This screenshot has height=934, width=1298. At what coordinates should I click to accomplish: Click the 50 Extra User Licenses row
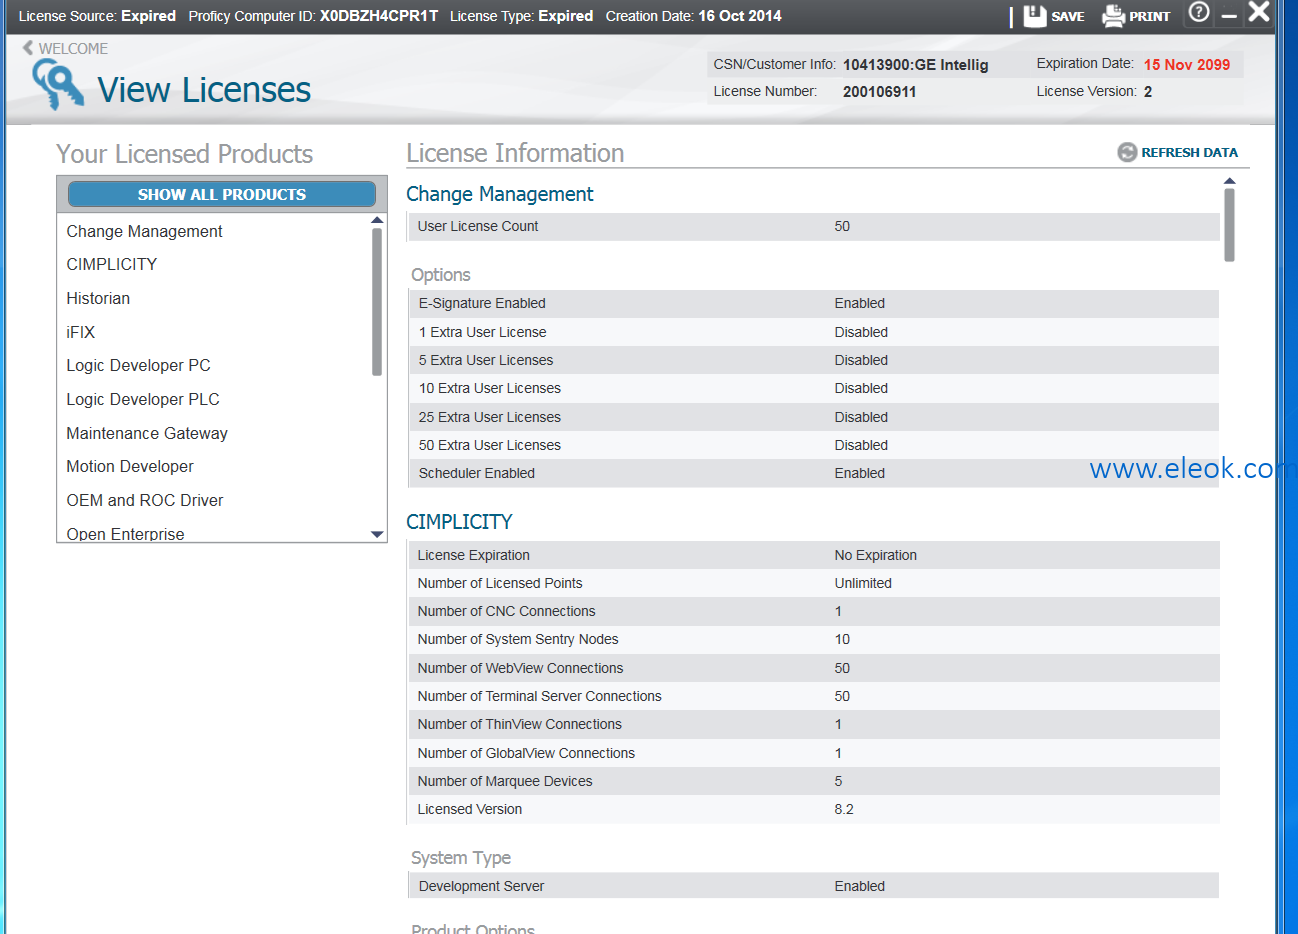coord(813,445)
